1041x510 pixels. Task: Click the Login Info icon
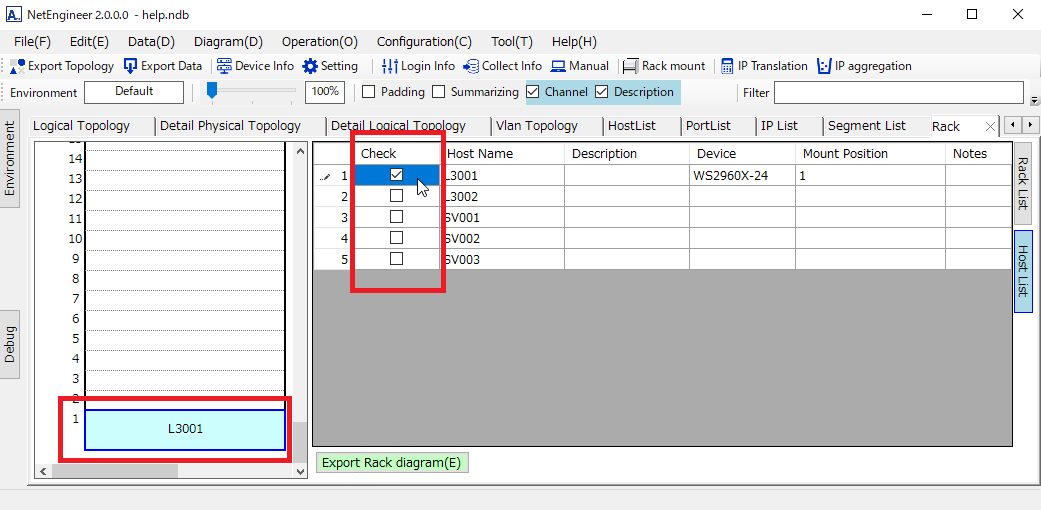pos(390,66)
